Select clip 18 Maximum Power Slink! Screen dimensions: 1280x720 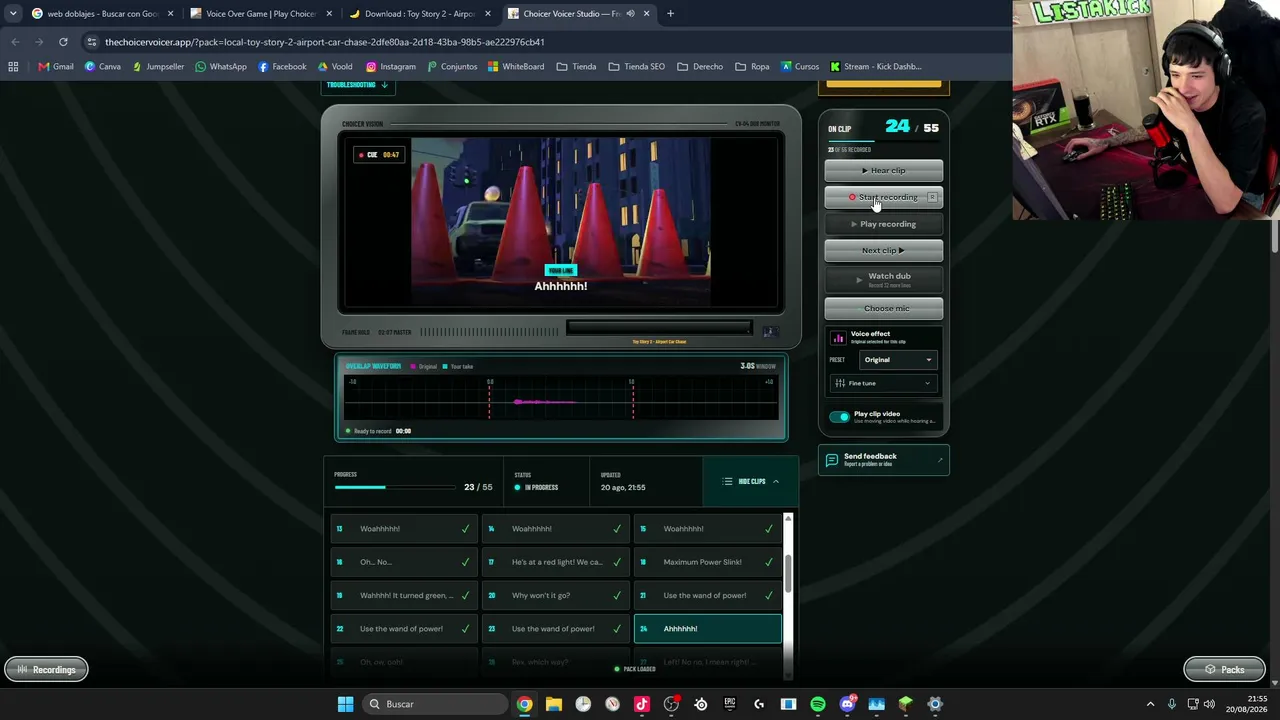pyautogui.click(x=708, y=562)
